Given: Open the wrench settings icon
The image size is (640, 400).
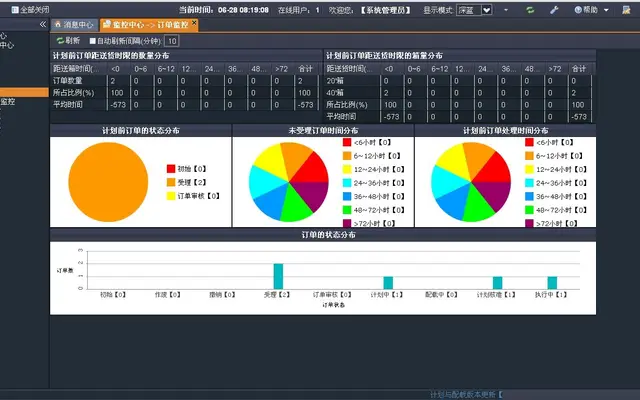Looking at the screenshot, I should coord(554,10).
